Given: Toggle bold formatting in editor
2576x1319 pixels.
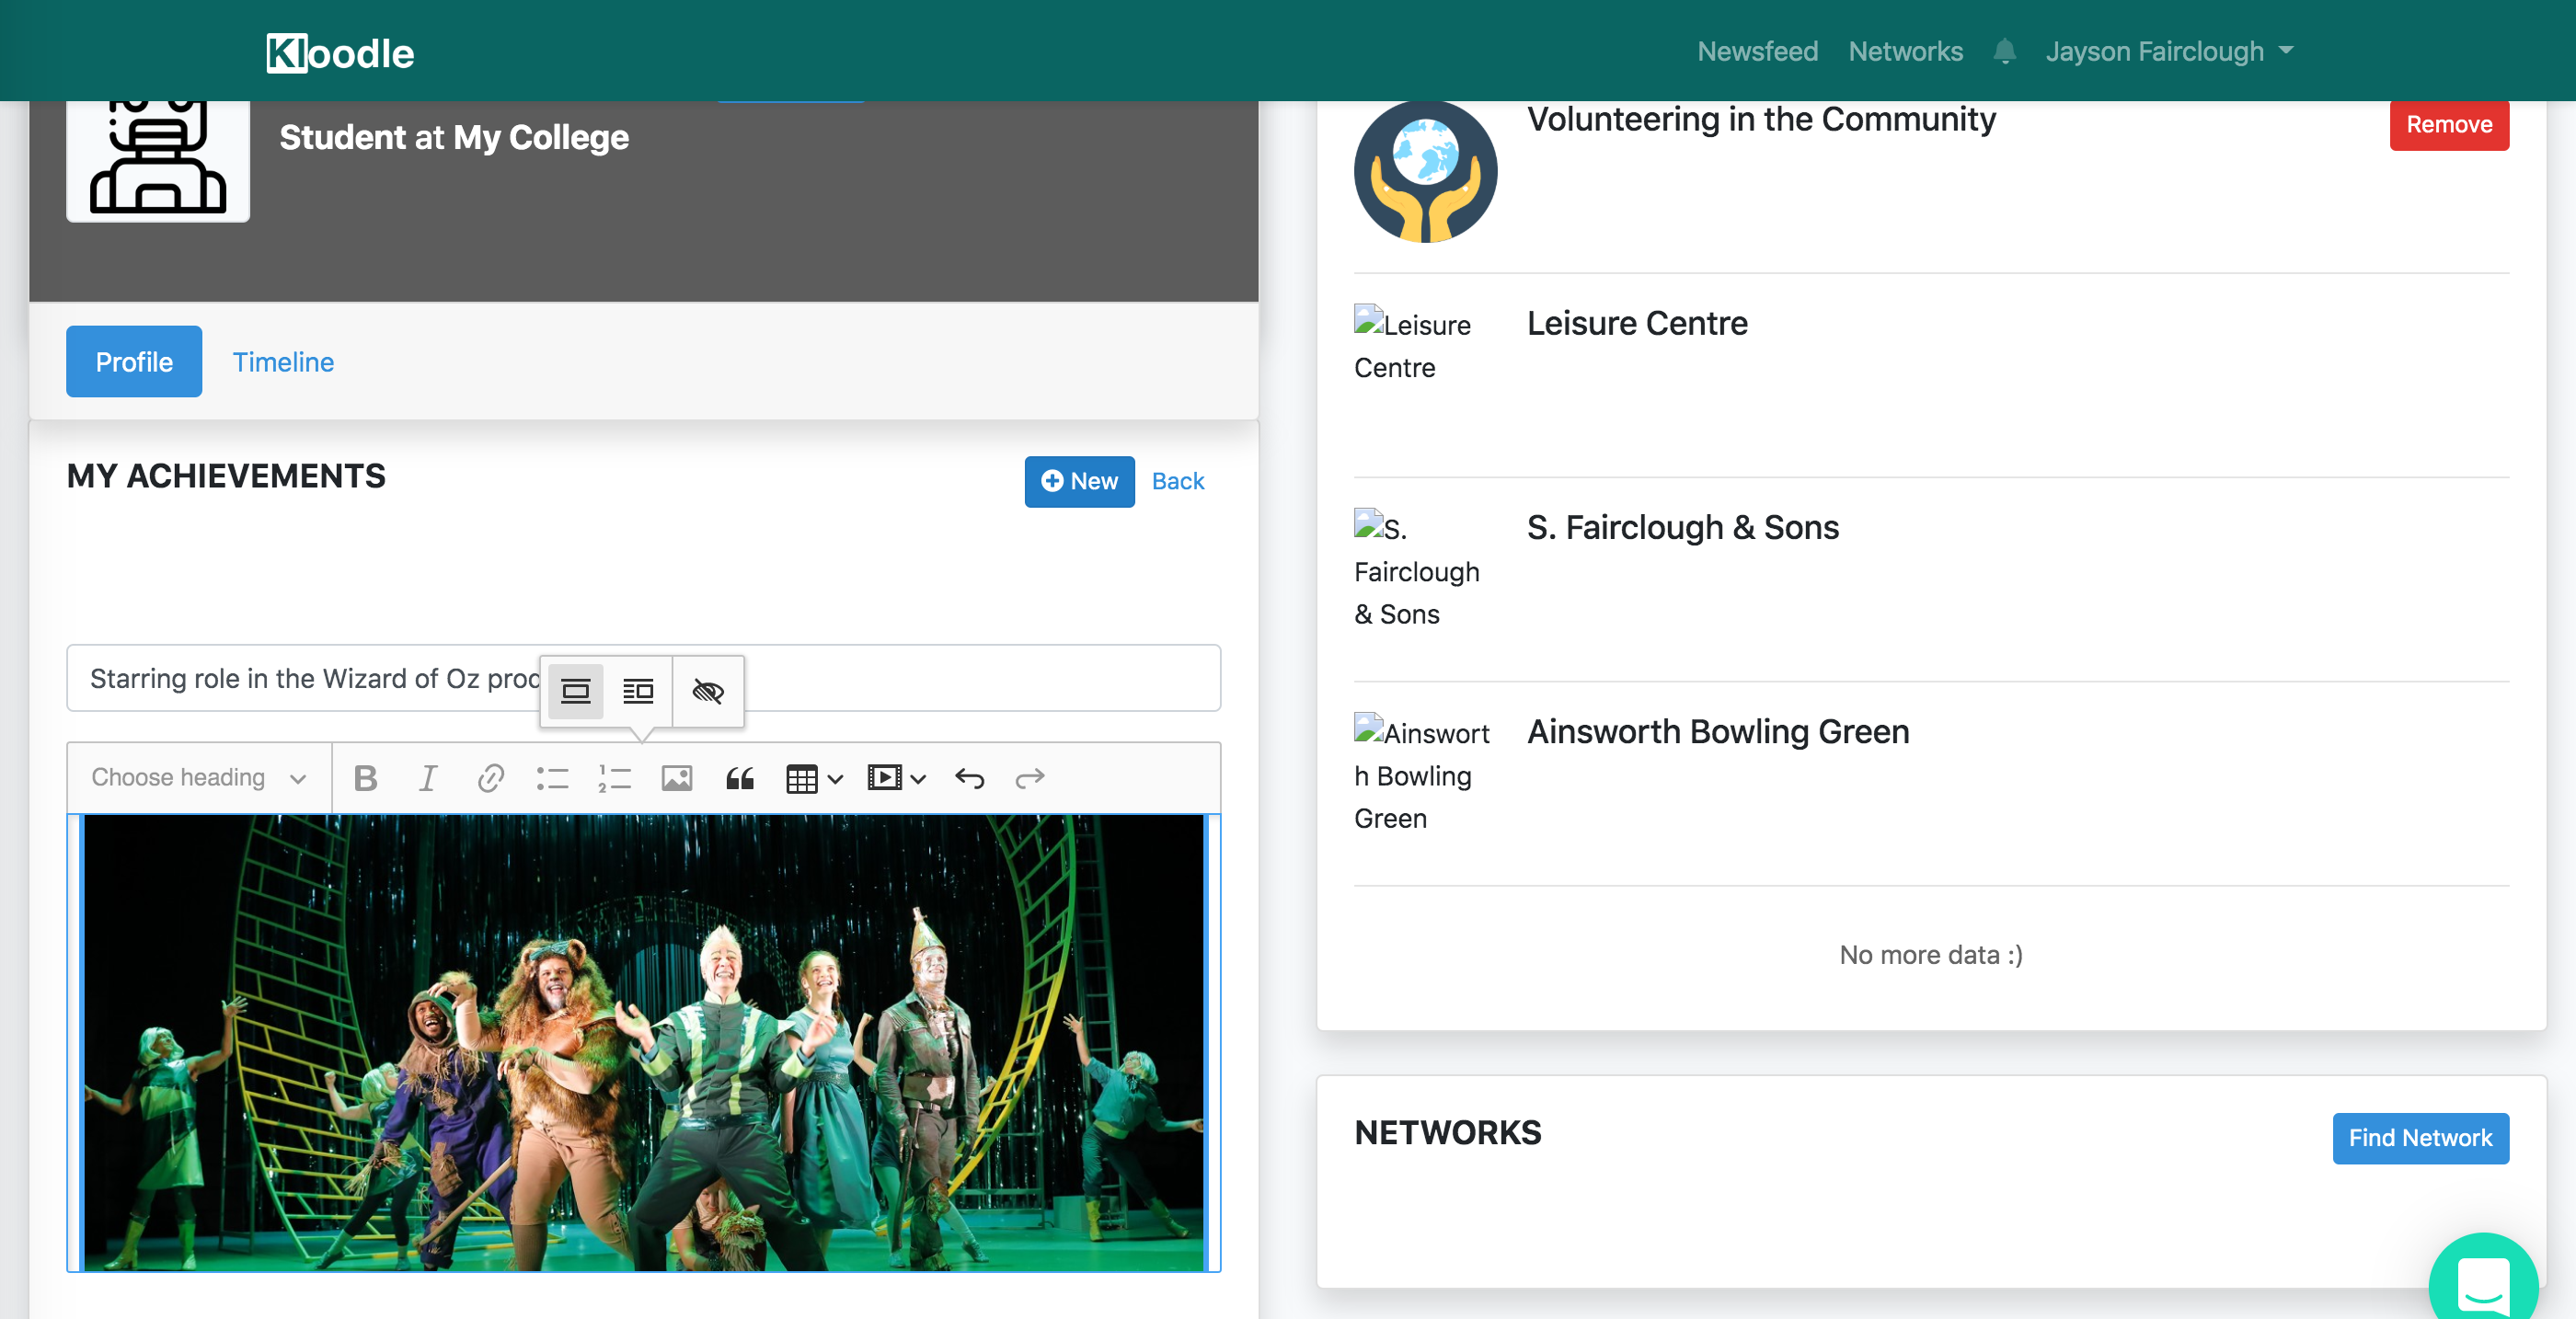Looking at the screenshot, I should 366,778.
